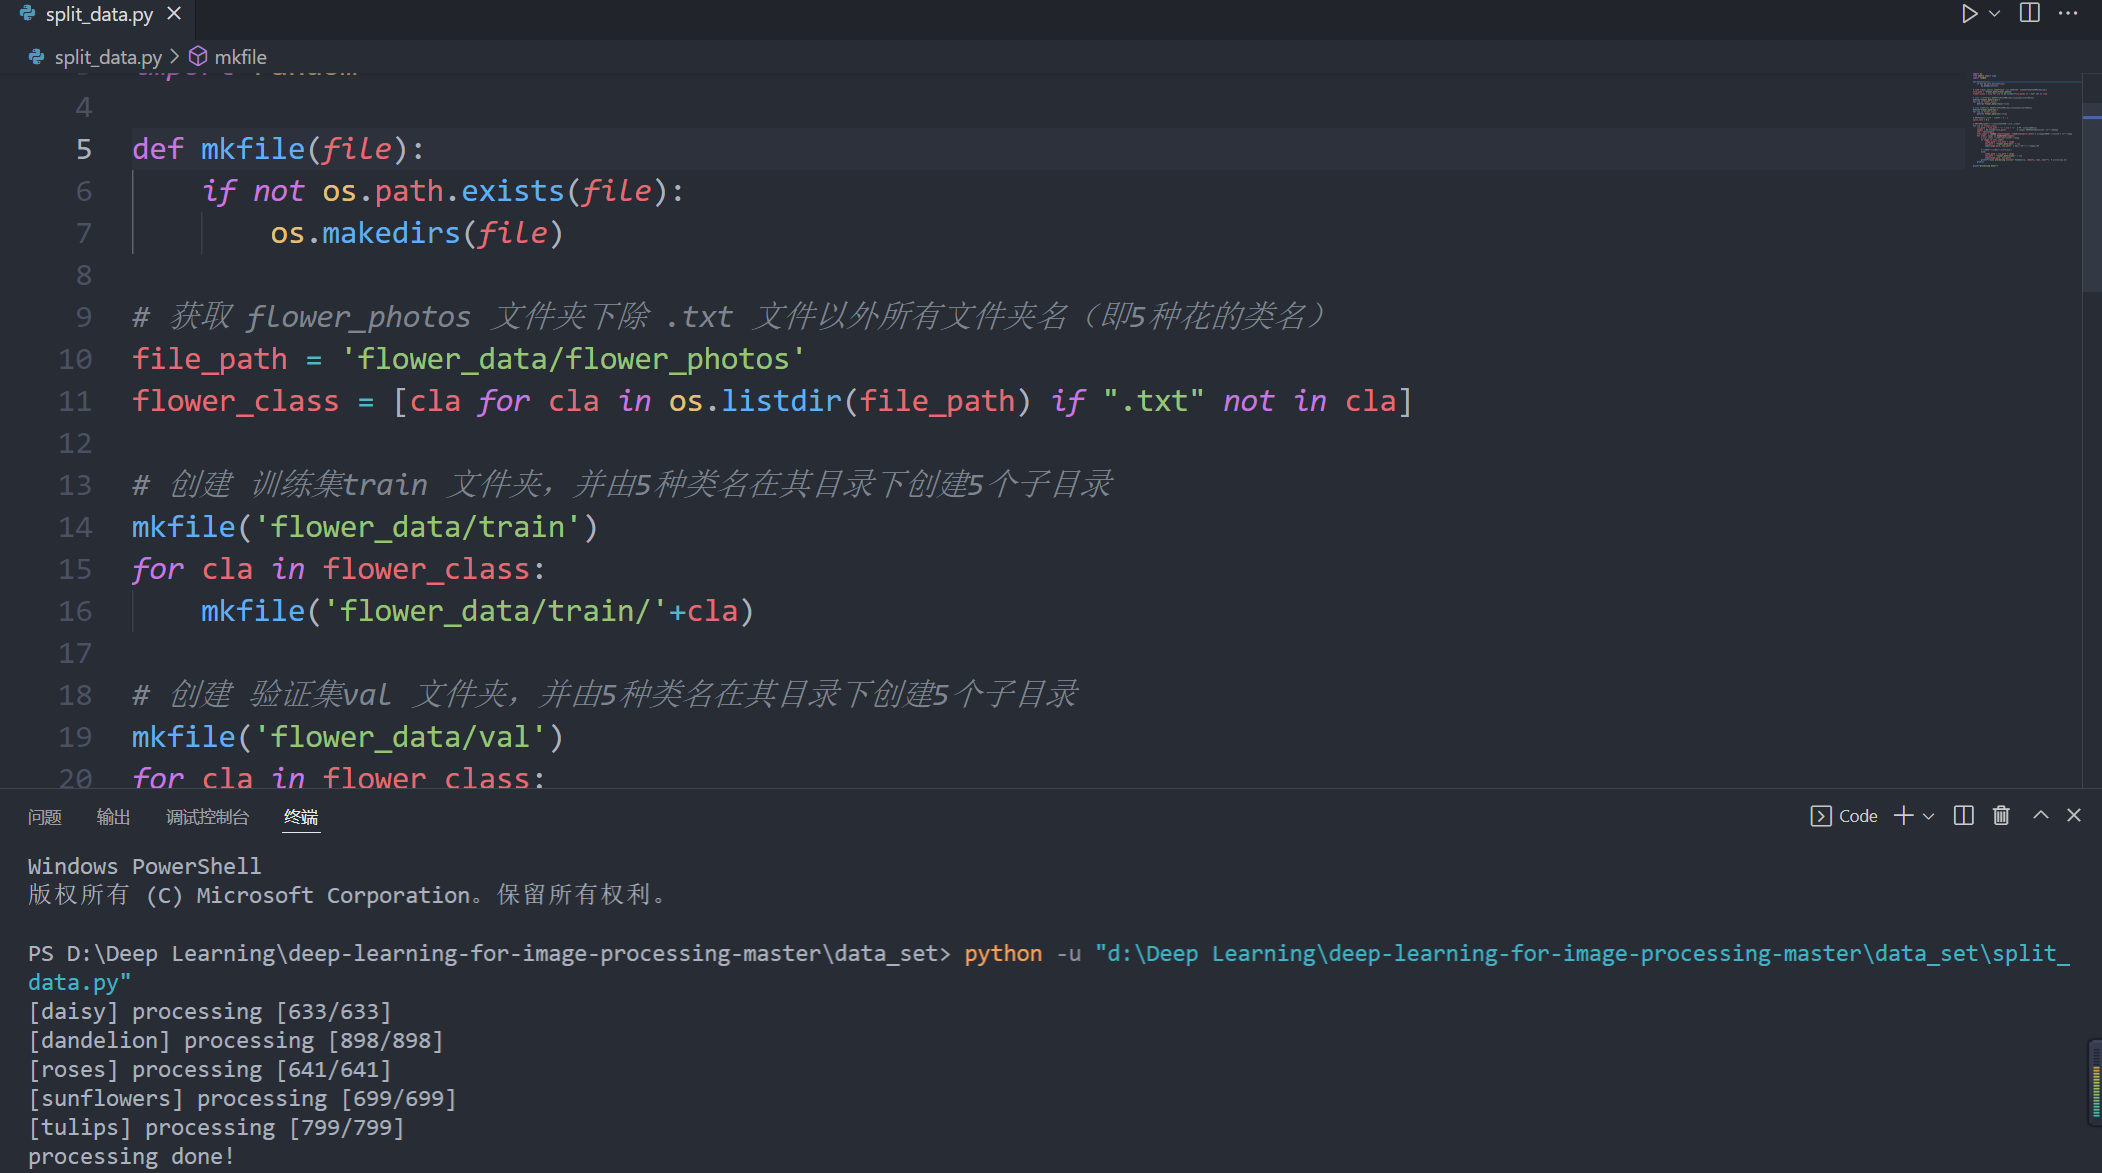This screenshot has height=1173, width=2102.
Task: Click 'for cla in flower_class:' on line 15
Action: point(339,569)
